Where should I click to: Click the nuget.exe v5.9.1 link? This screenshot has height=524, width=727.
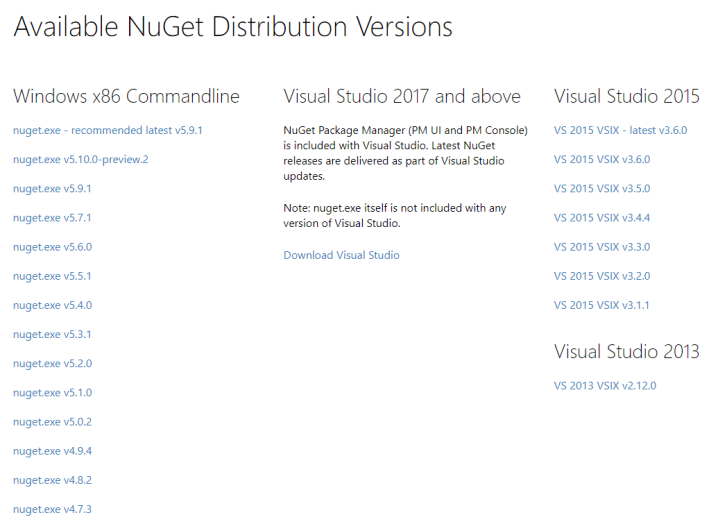pyautogui.click(x=52, y=189)
